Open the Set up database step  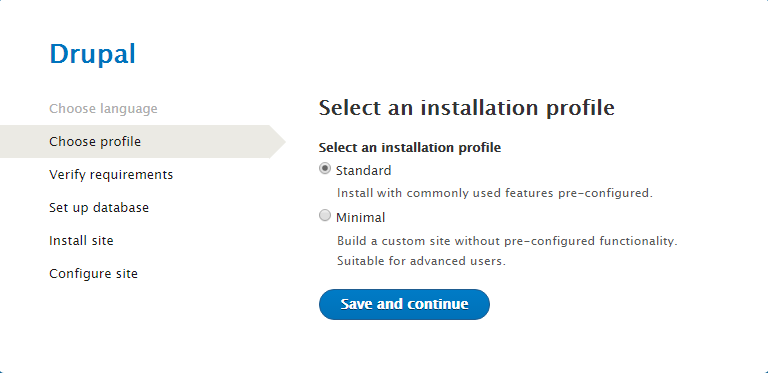99,208
